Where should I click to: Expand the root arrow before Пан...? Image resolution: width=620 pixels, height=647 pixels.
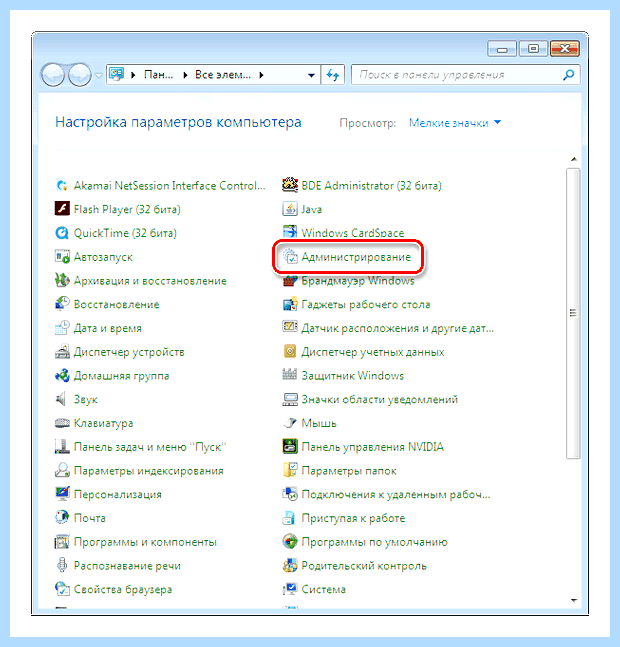133,75
